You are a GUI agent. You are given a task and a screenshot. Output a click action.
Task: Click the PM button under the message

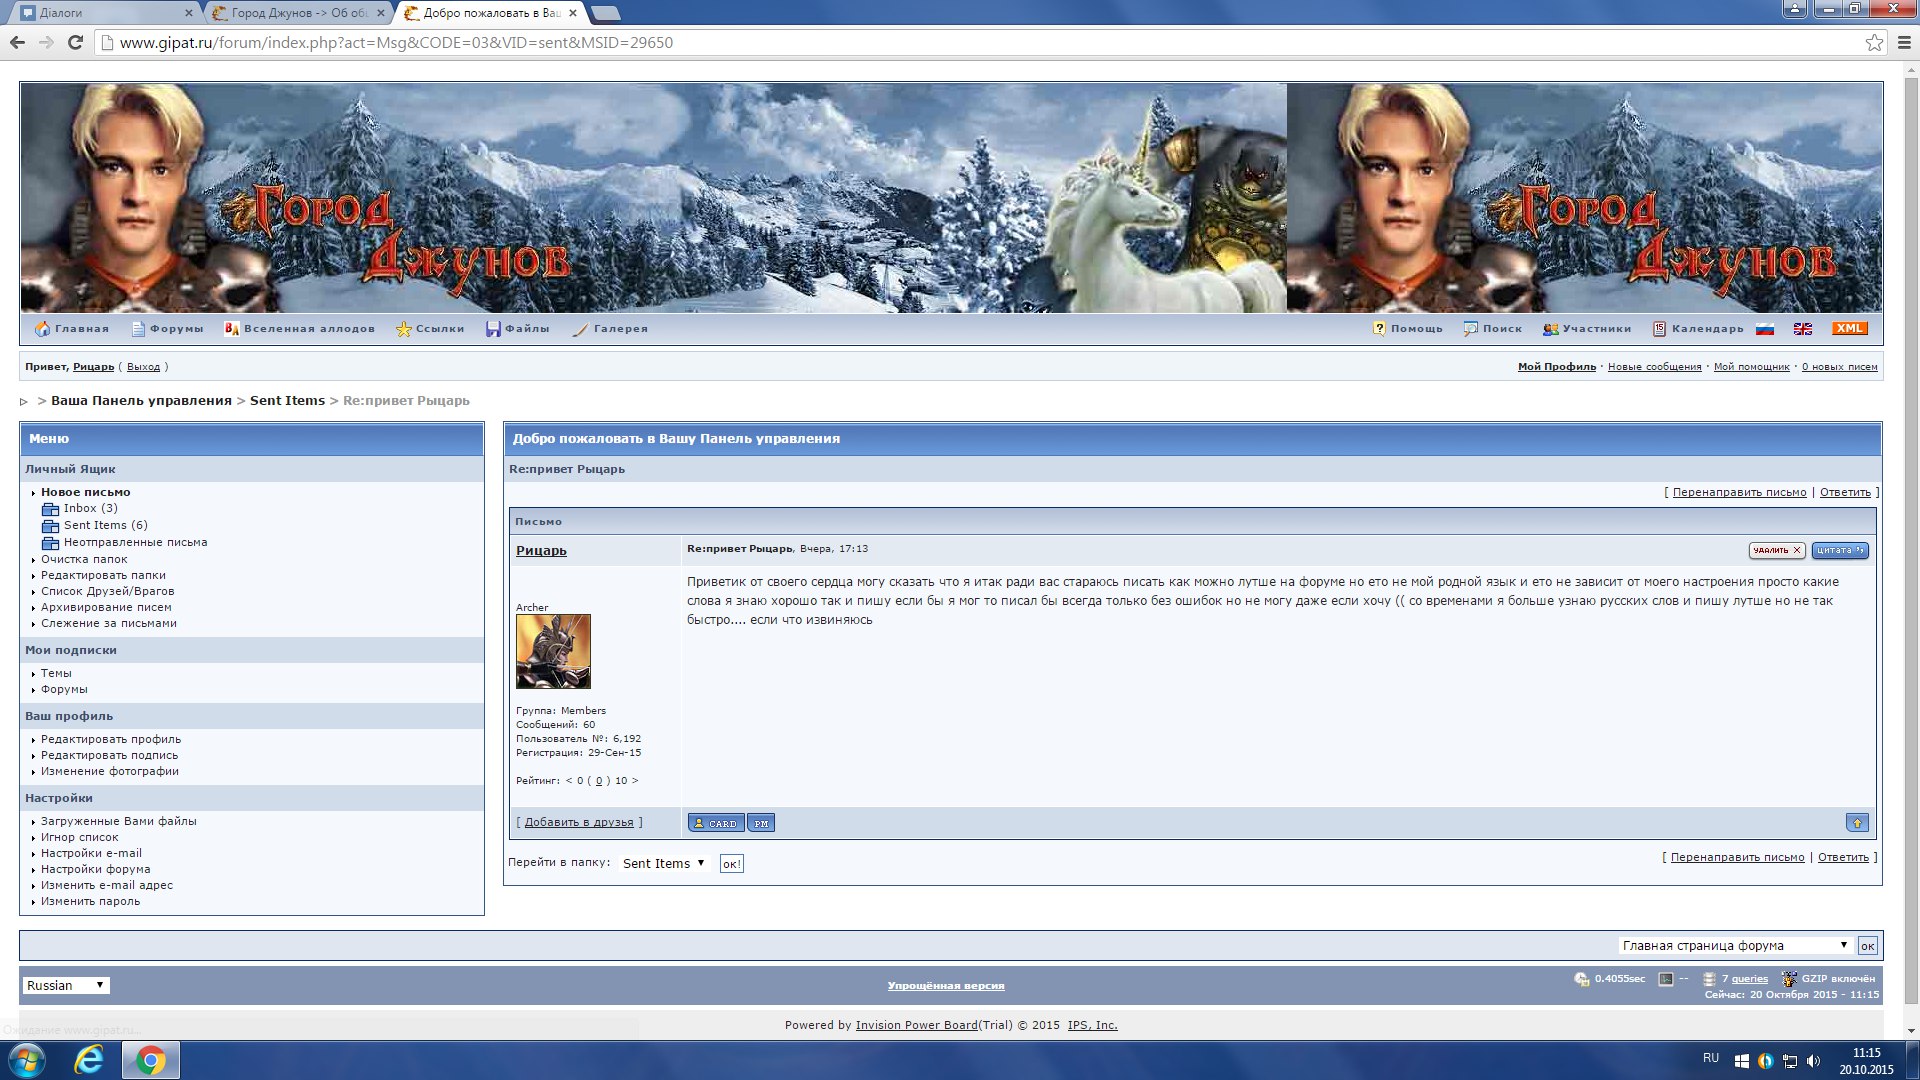(761, 823)
